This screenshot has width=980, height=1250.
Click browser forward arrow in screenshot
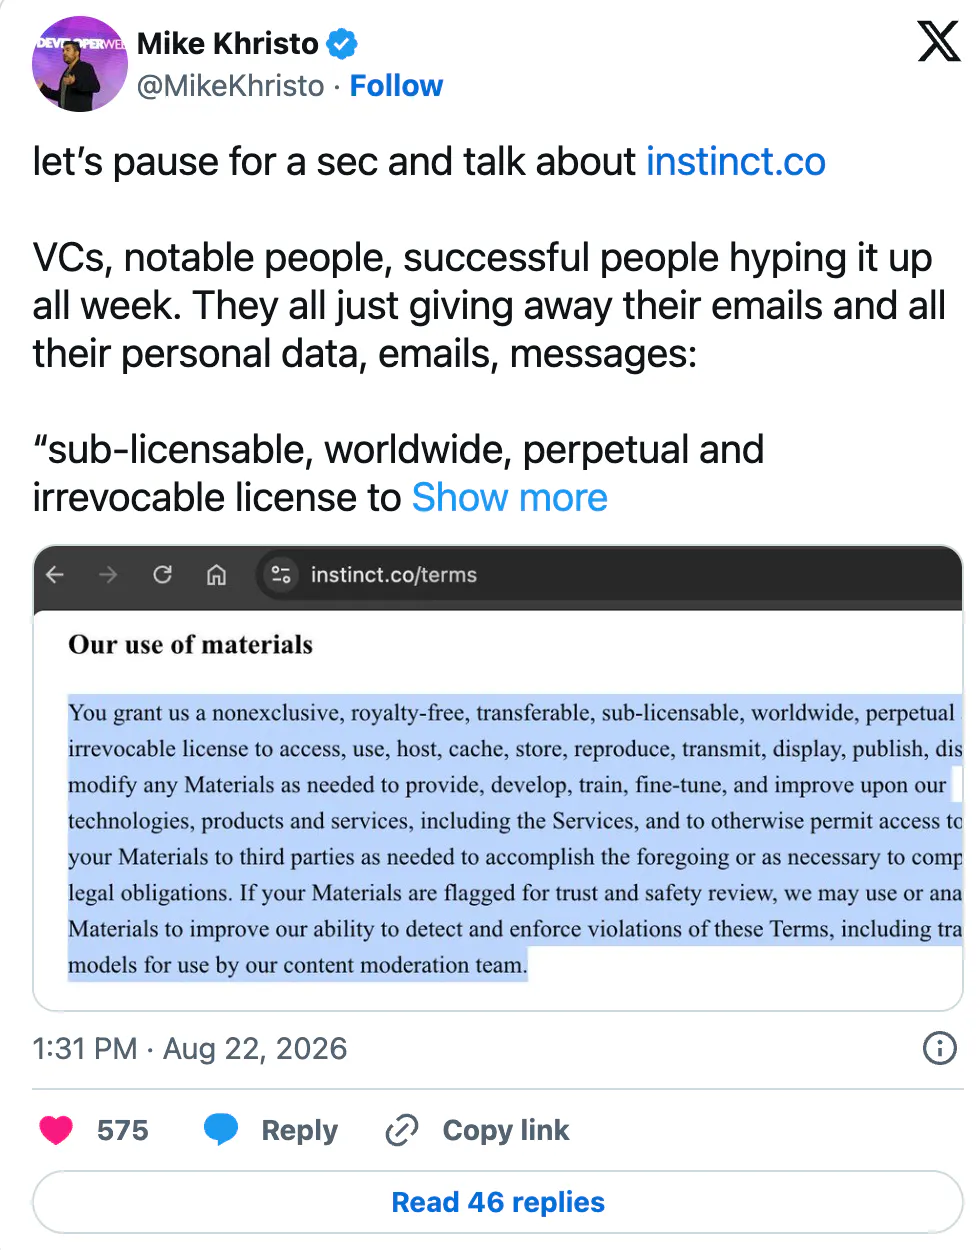[108, 575]
